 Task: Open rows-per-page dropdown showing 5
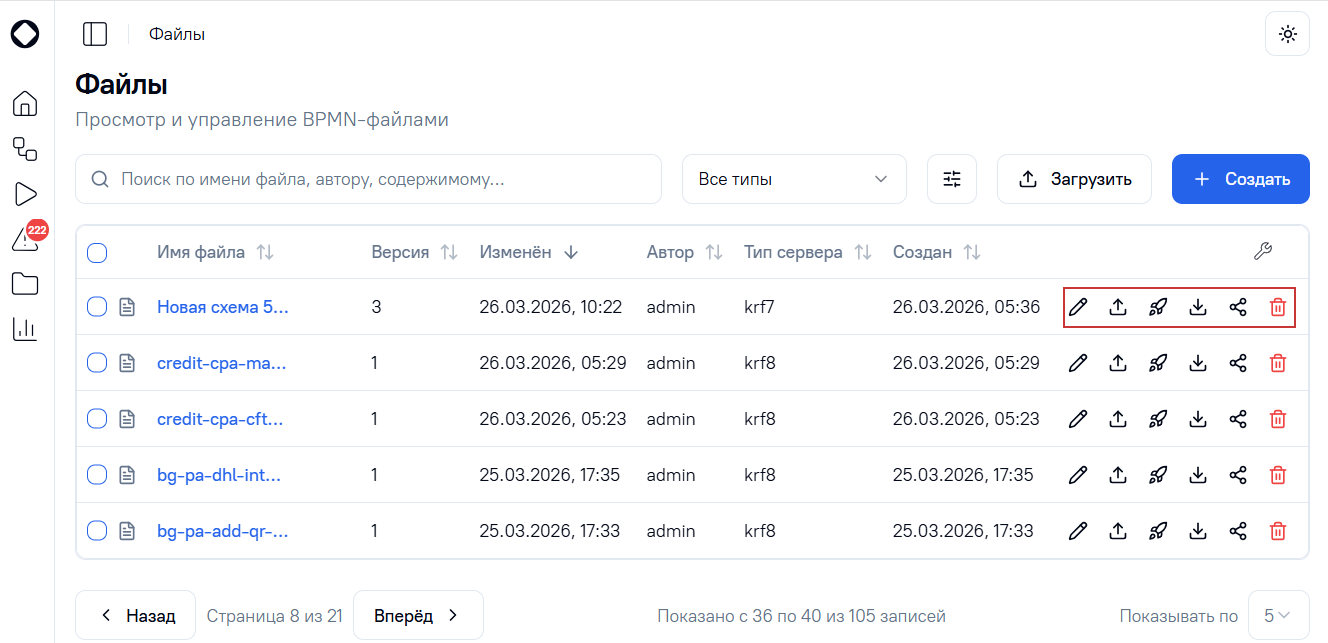(1278, 616)
